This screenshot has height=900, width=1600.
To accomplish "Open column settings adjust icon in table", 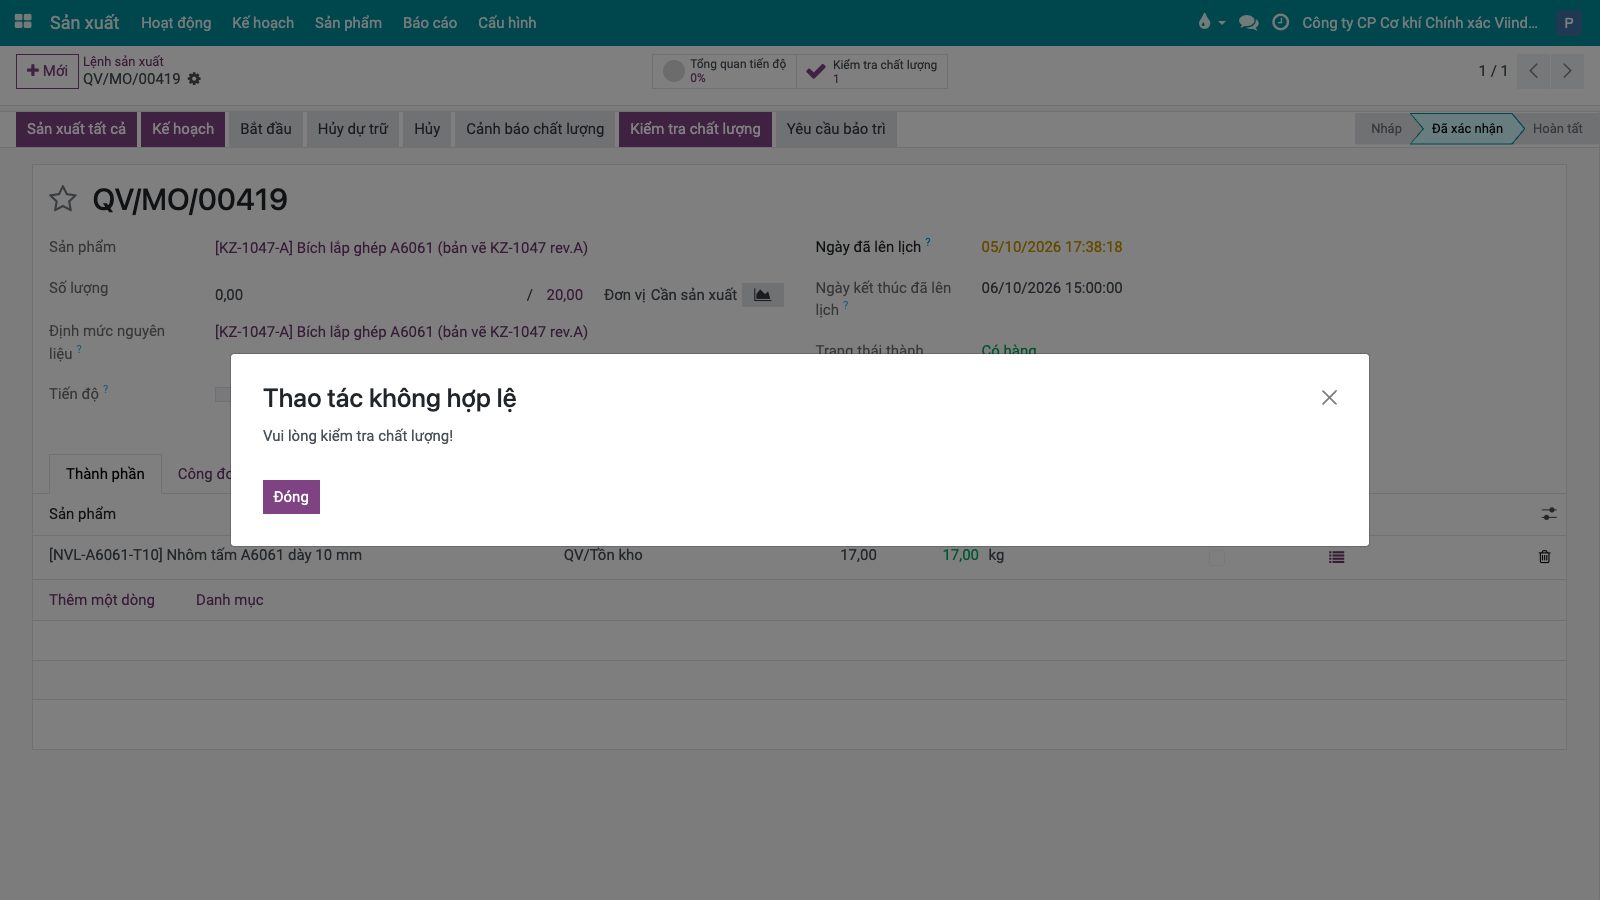I will (x=1548, y=514).
